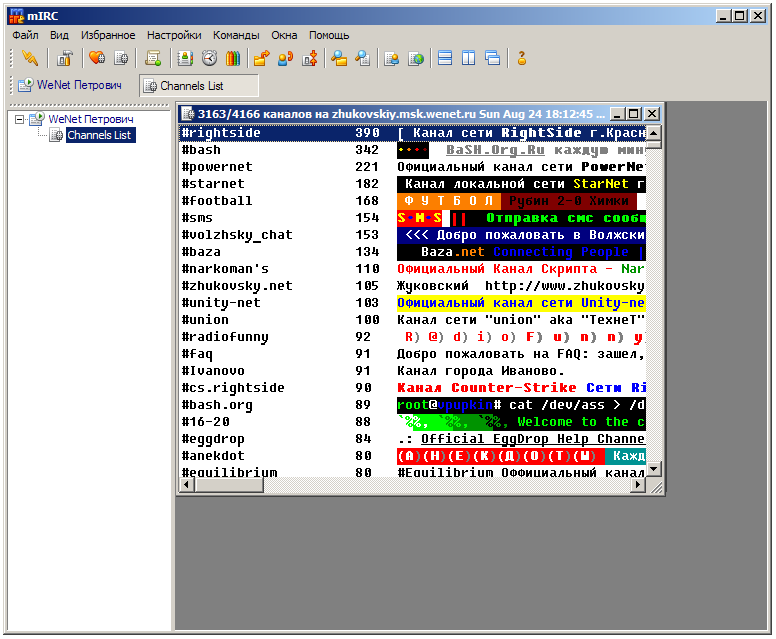Image resolution: width=776 pixels, height=639 pixels.
Task: Open the Помощь menu
Action: [x=329, y=35]
